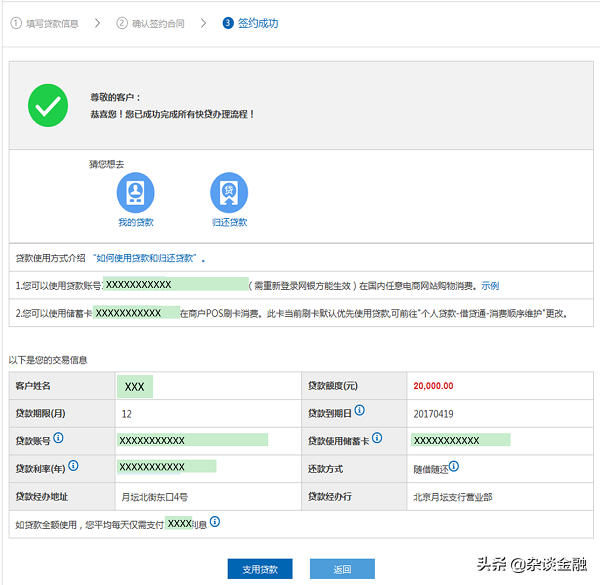
Task: Click masked savings card number in table
Action: [461, 440]
